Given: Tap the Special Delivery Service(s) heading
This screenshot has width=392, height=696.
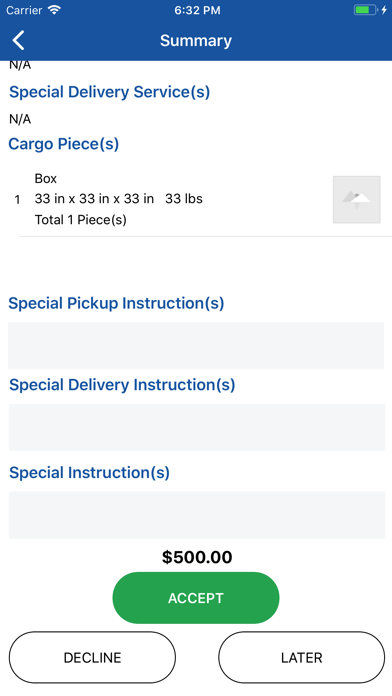Looking at the screenshot, I should tap(109, 92).
